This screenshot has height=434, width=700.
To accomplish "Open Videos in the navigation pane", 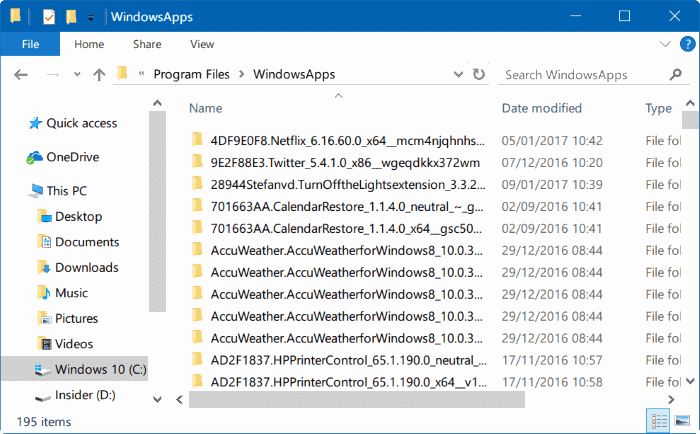I will [x=66, y=344].
